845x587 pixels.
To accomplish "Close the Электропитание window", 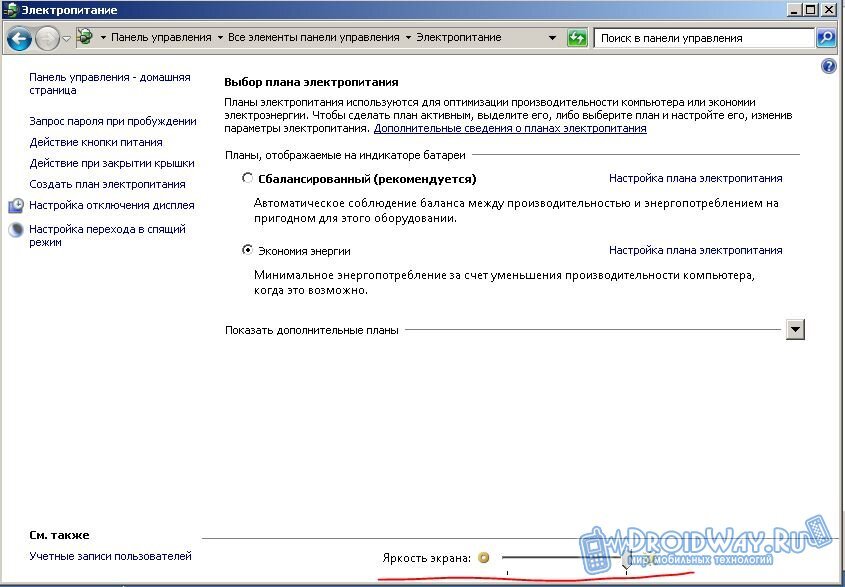I will point(828,10).
